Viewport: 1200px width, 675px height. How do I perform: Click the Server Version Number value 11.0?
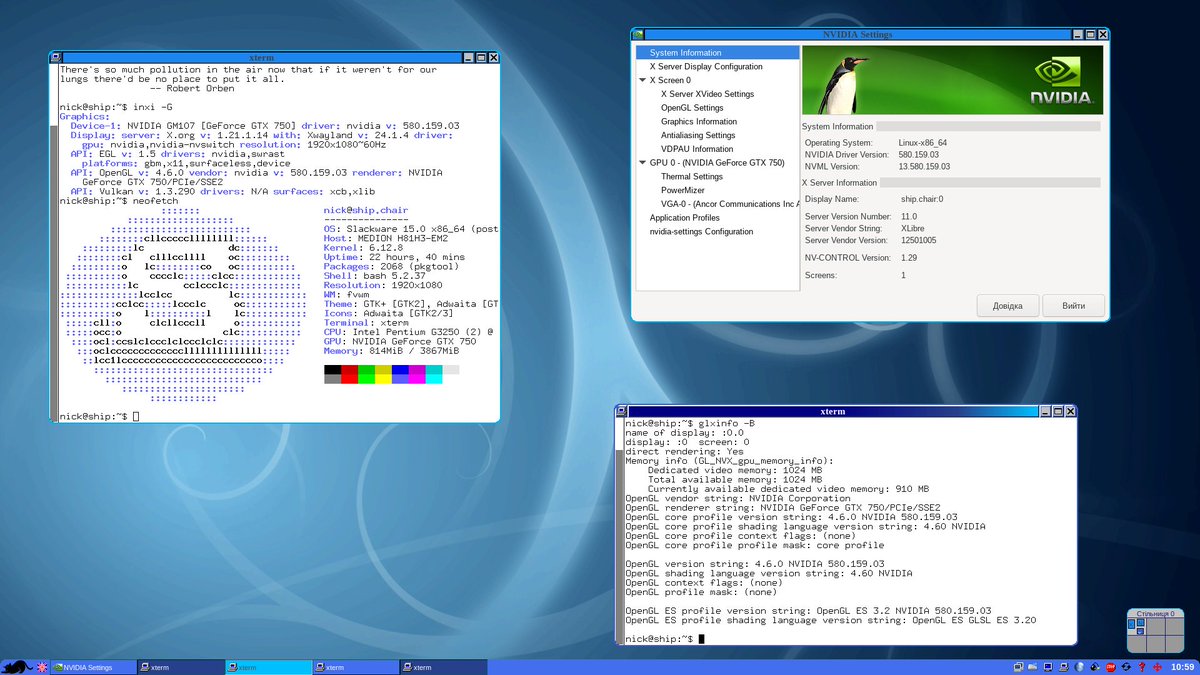[x=909, y=216]
